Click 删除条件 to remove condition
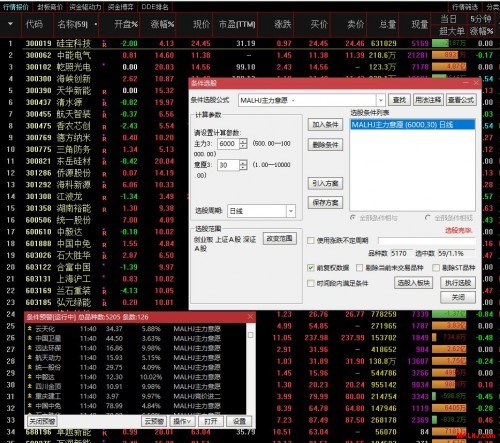Screen dimensions: 500x443 [x=325, y=145]
